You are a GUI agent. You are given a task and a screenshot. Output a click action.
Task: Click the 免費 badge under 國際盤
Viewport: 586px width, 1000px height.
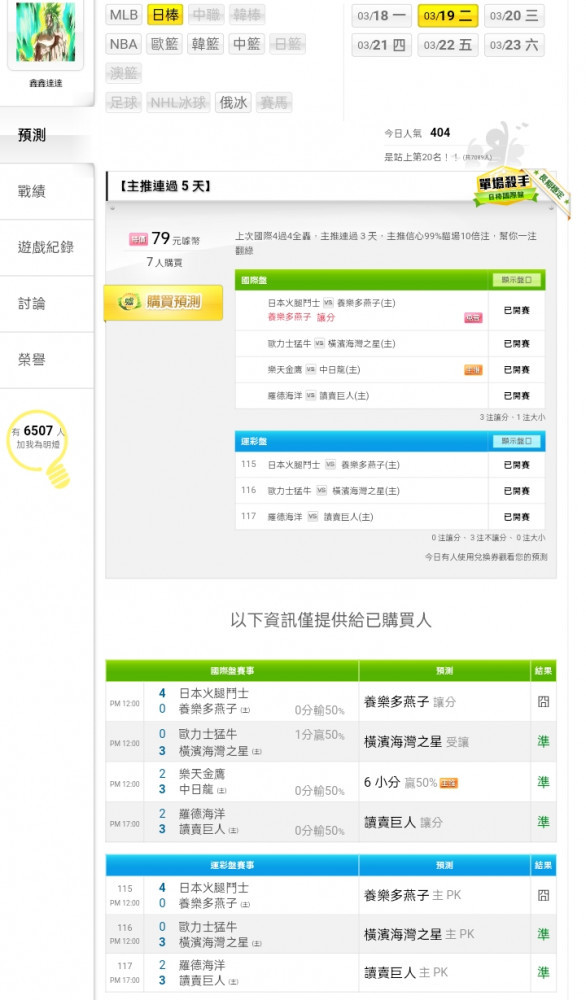pos(472,318)
